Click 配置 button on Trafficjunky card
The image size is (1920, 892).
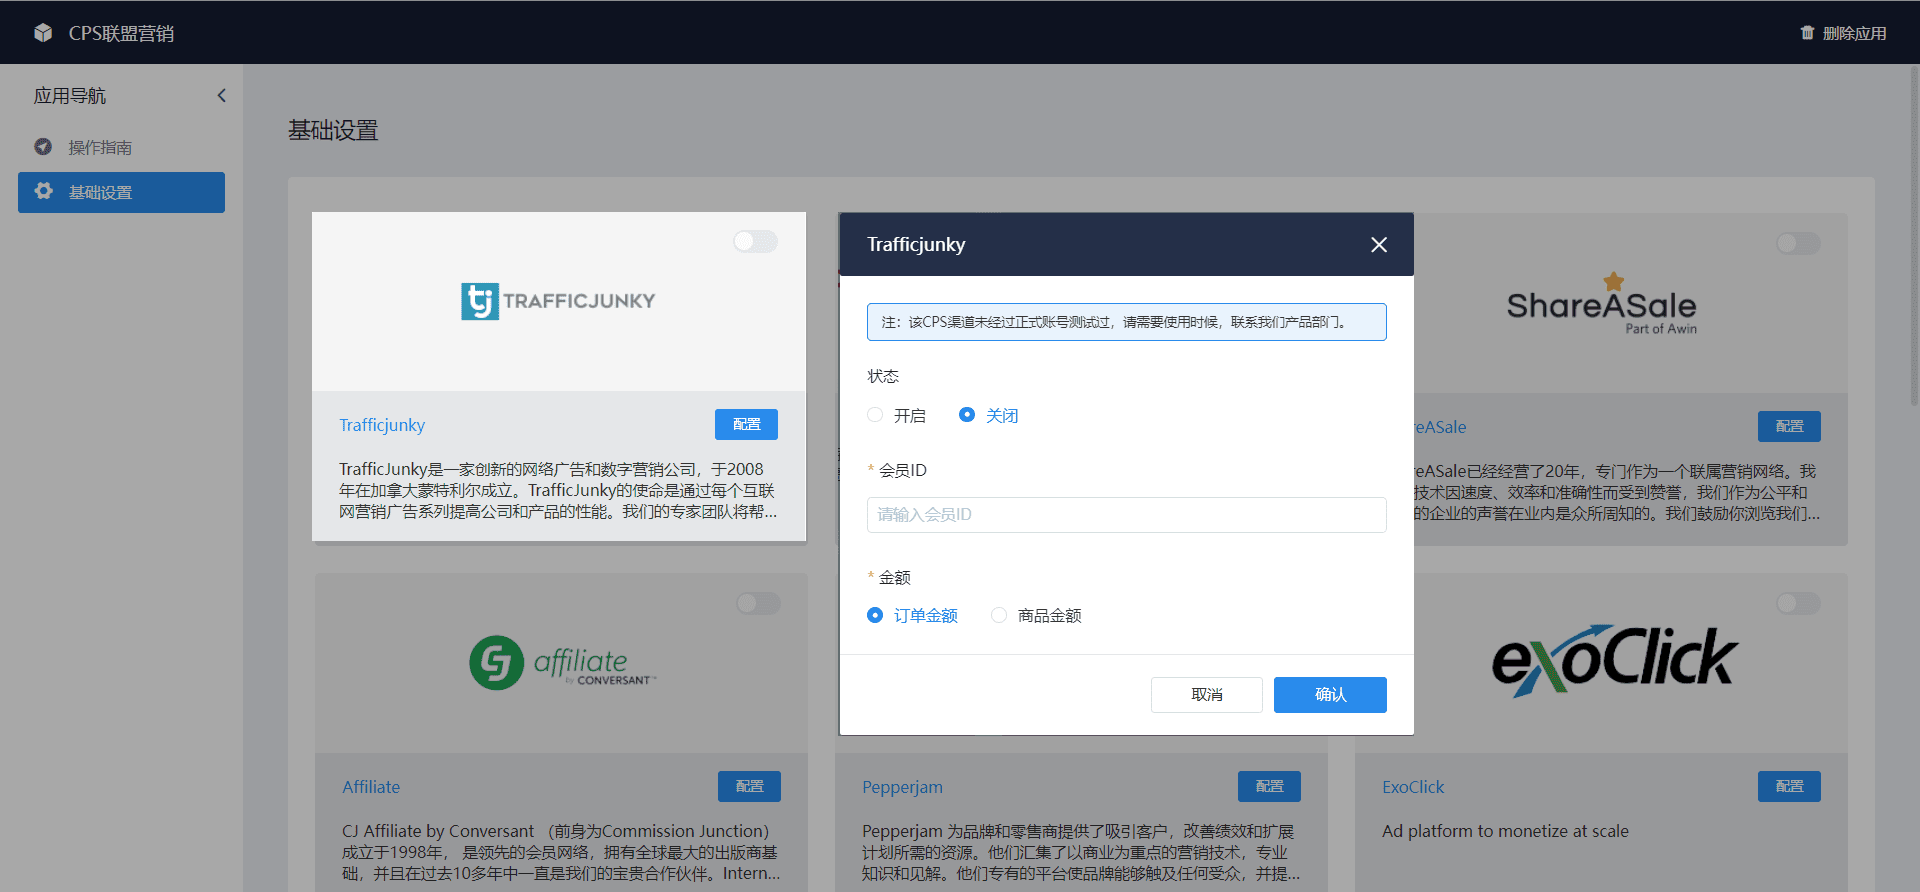746,424
